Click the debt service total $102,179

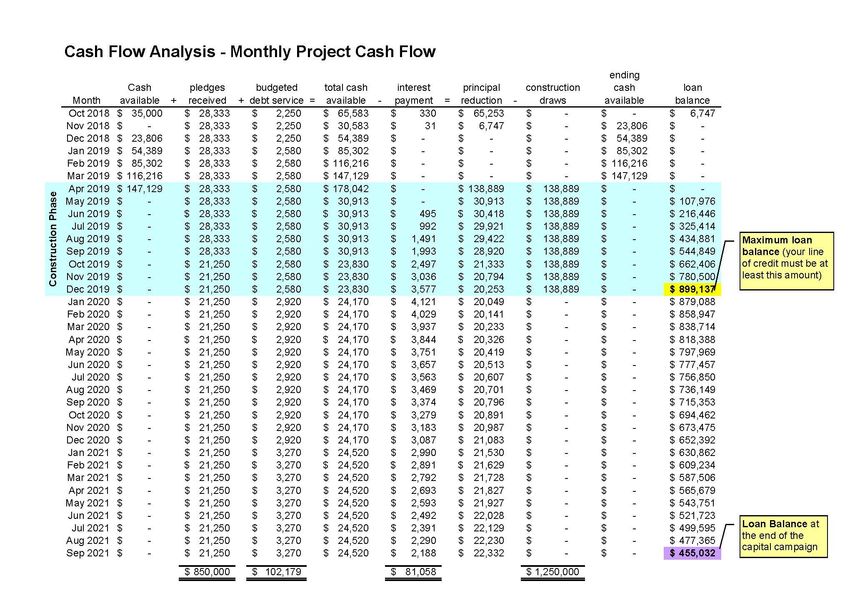point(276,572)
